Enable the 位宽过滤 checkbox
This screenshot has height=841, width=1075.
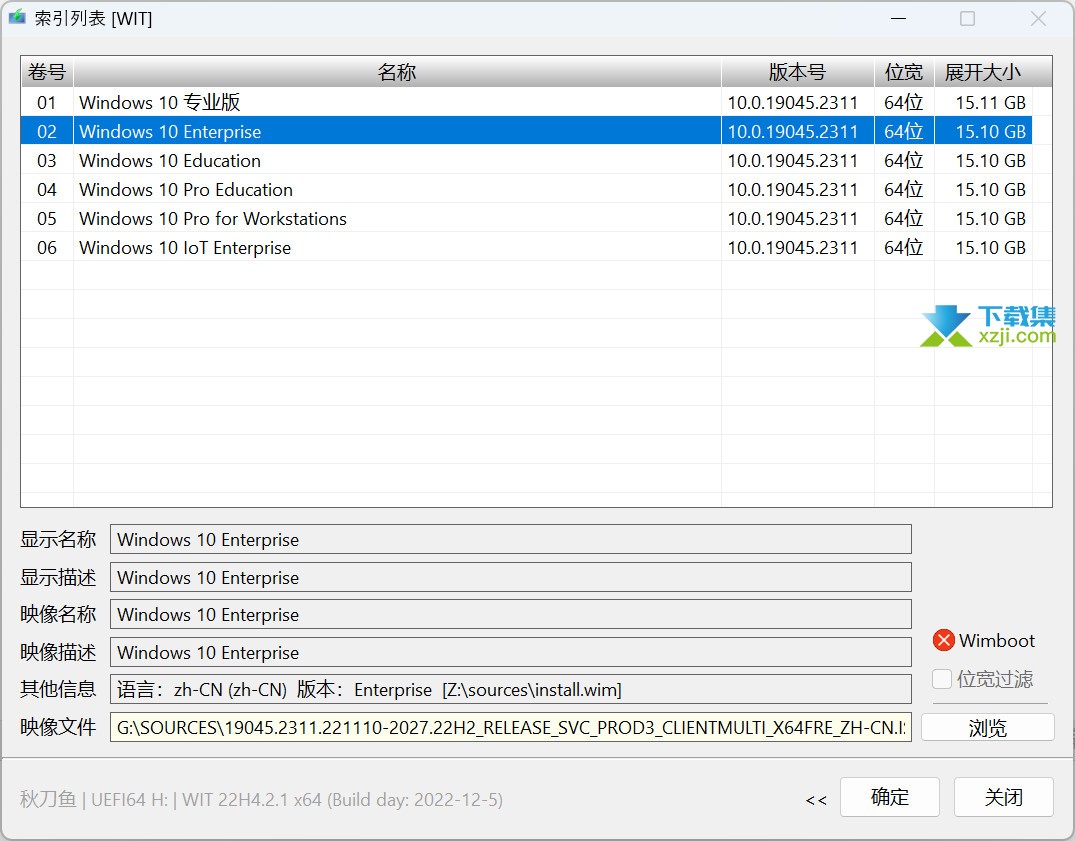click(x=942, y=679)
